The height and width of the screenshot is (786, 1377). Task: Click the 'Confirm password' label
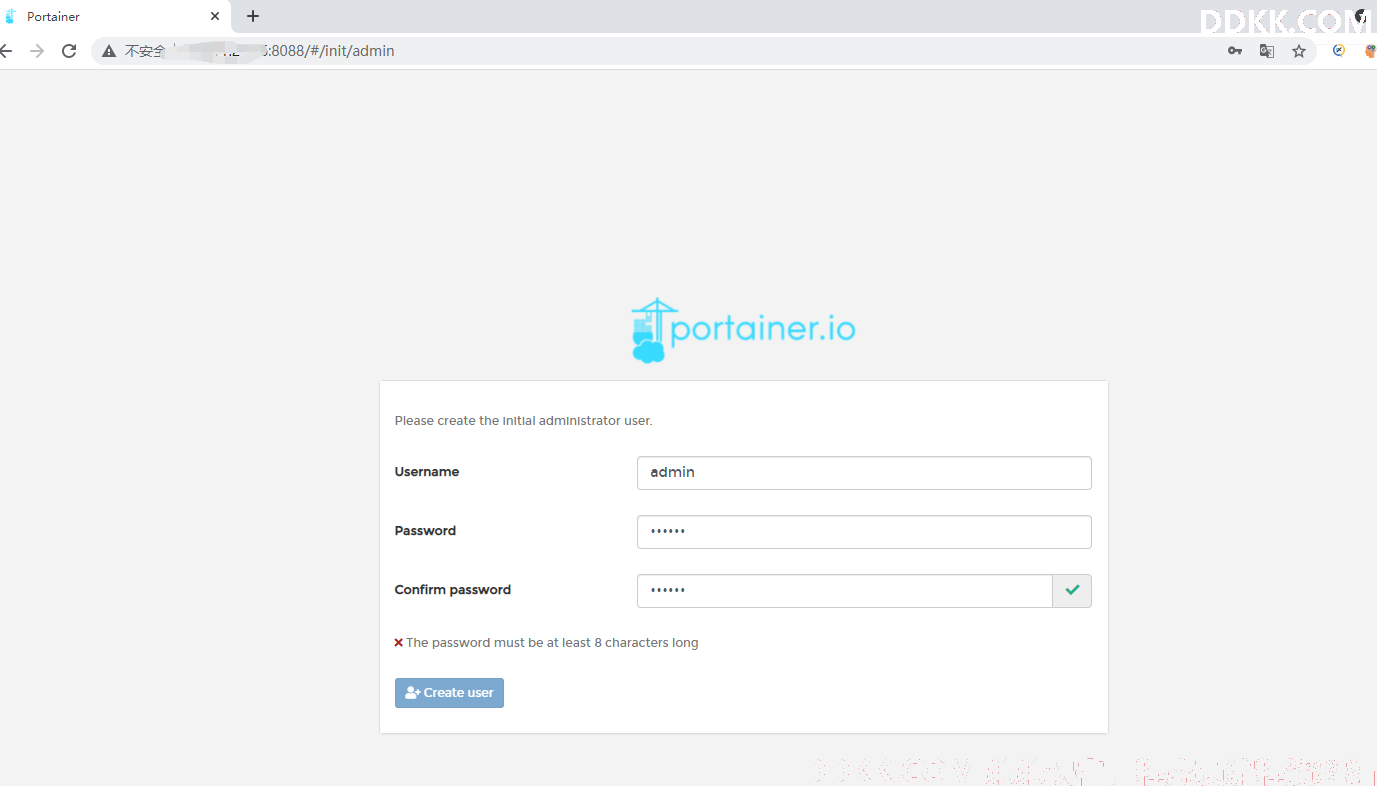[x=453, y=590]
